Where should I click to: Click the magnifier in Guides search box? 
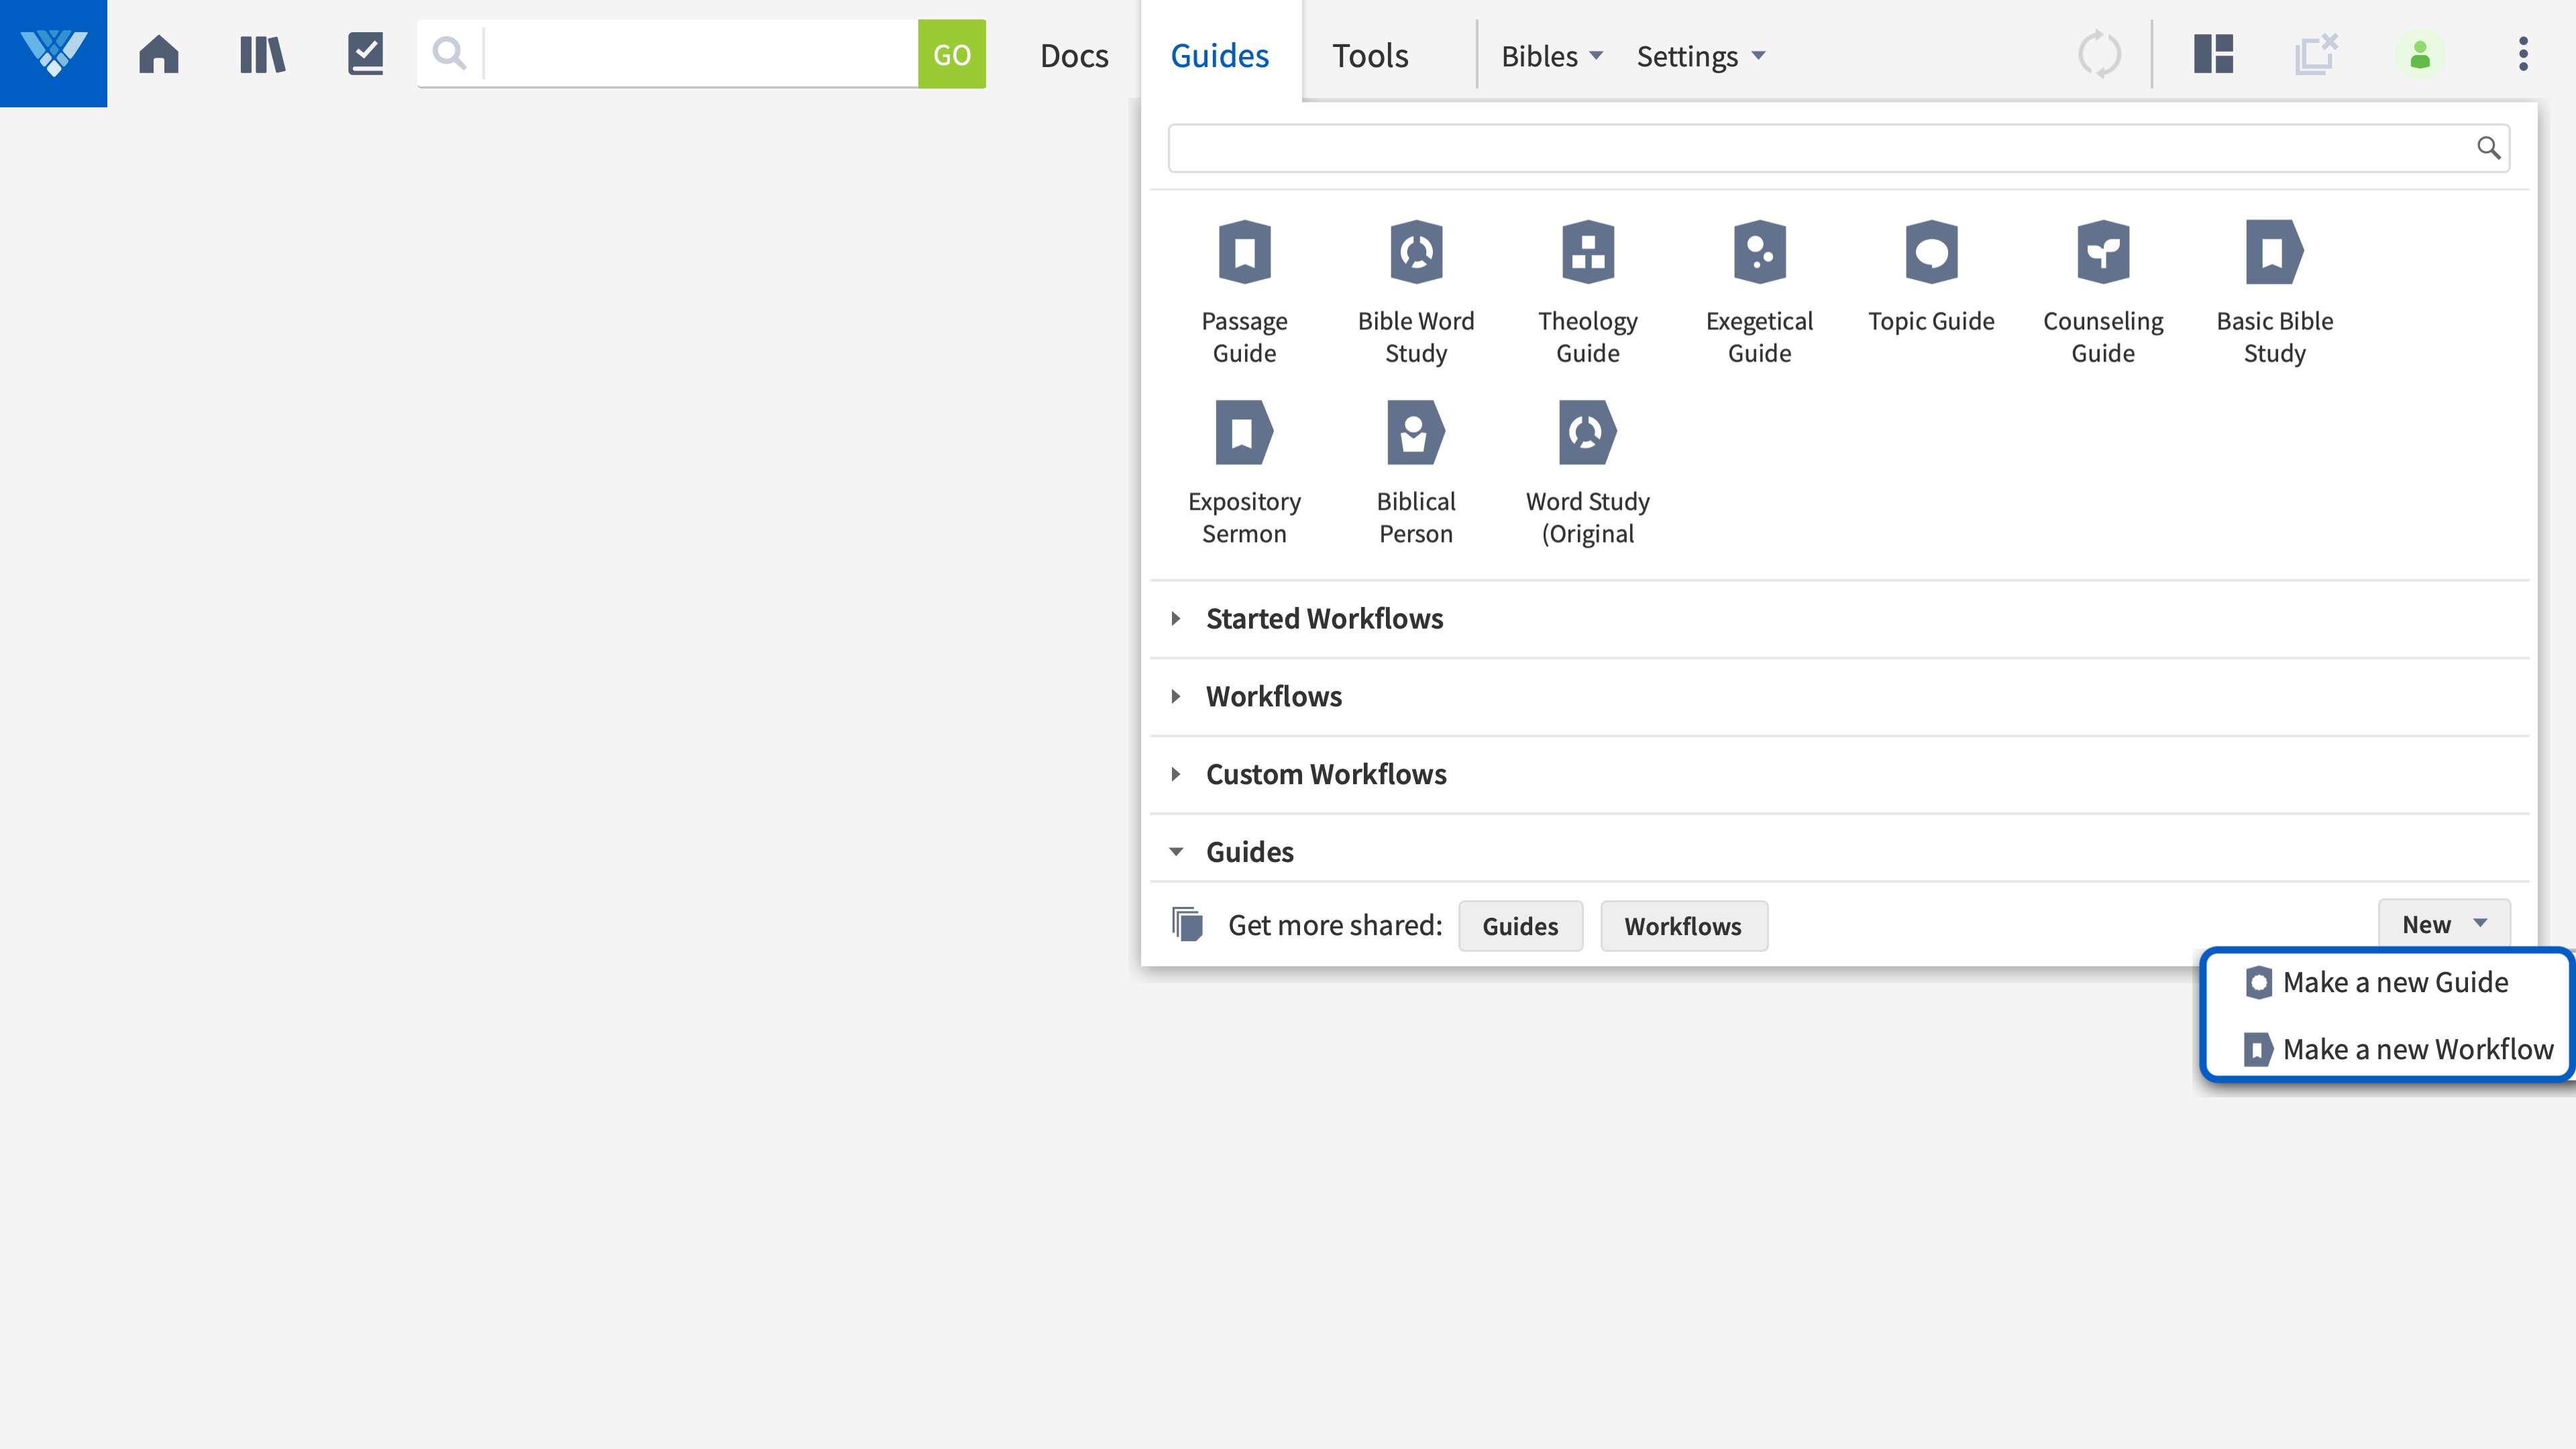tap(2489, 148)
